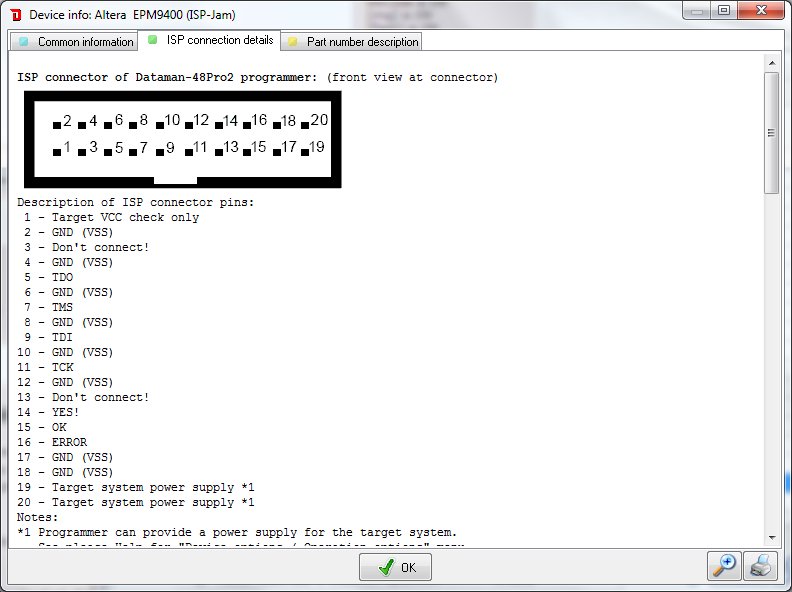Viewport: 792px width, 592px height.
Task: Click the scrollbar up arrow
Action: click(x=771, y=64)
